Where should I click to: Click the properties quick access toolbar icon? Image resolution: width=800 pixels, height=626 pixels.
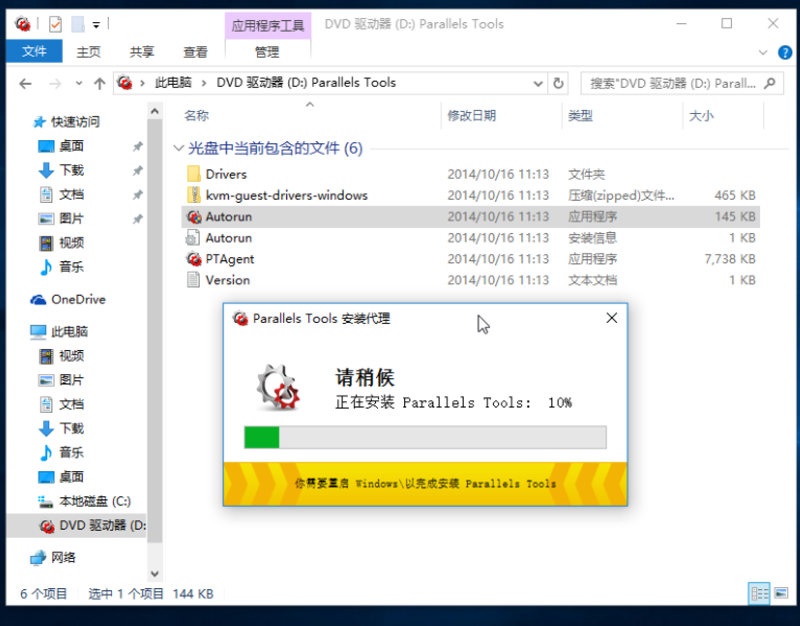click(x=55, y=24)
